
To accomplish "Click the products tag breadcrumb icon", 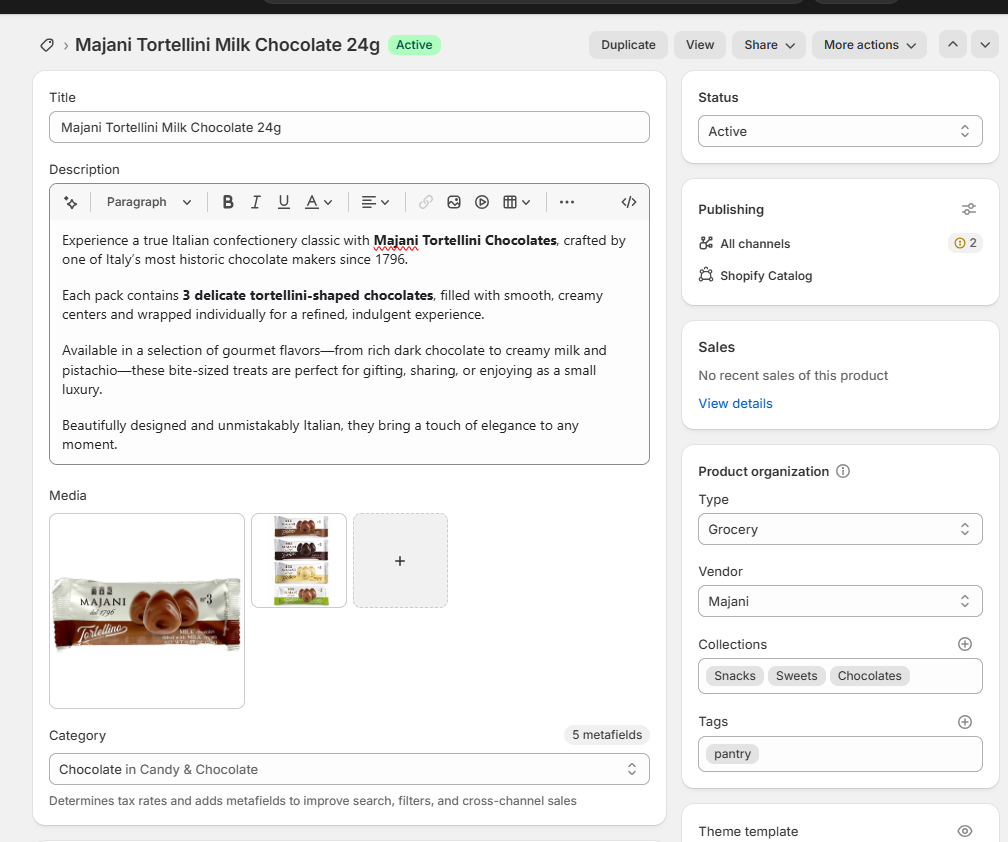I will (x=46, y=45).
